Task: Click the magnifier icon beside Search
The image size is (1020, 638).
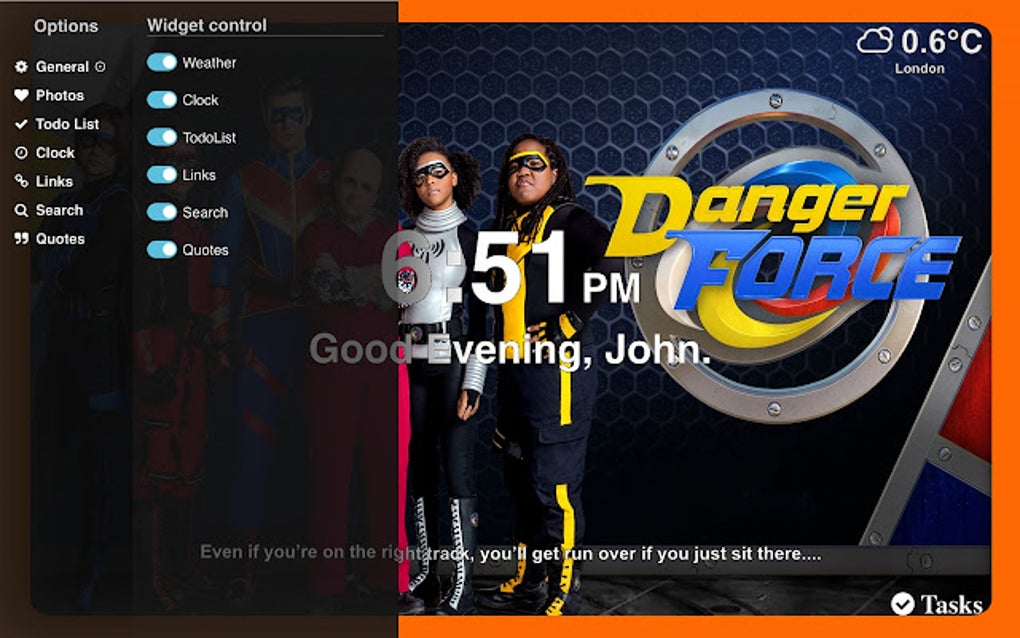Action: pos(21,210)
